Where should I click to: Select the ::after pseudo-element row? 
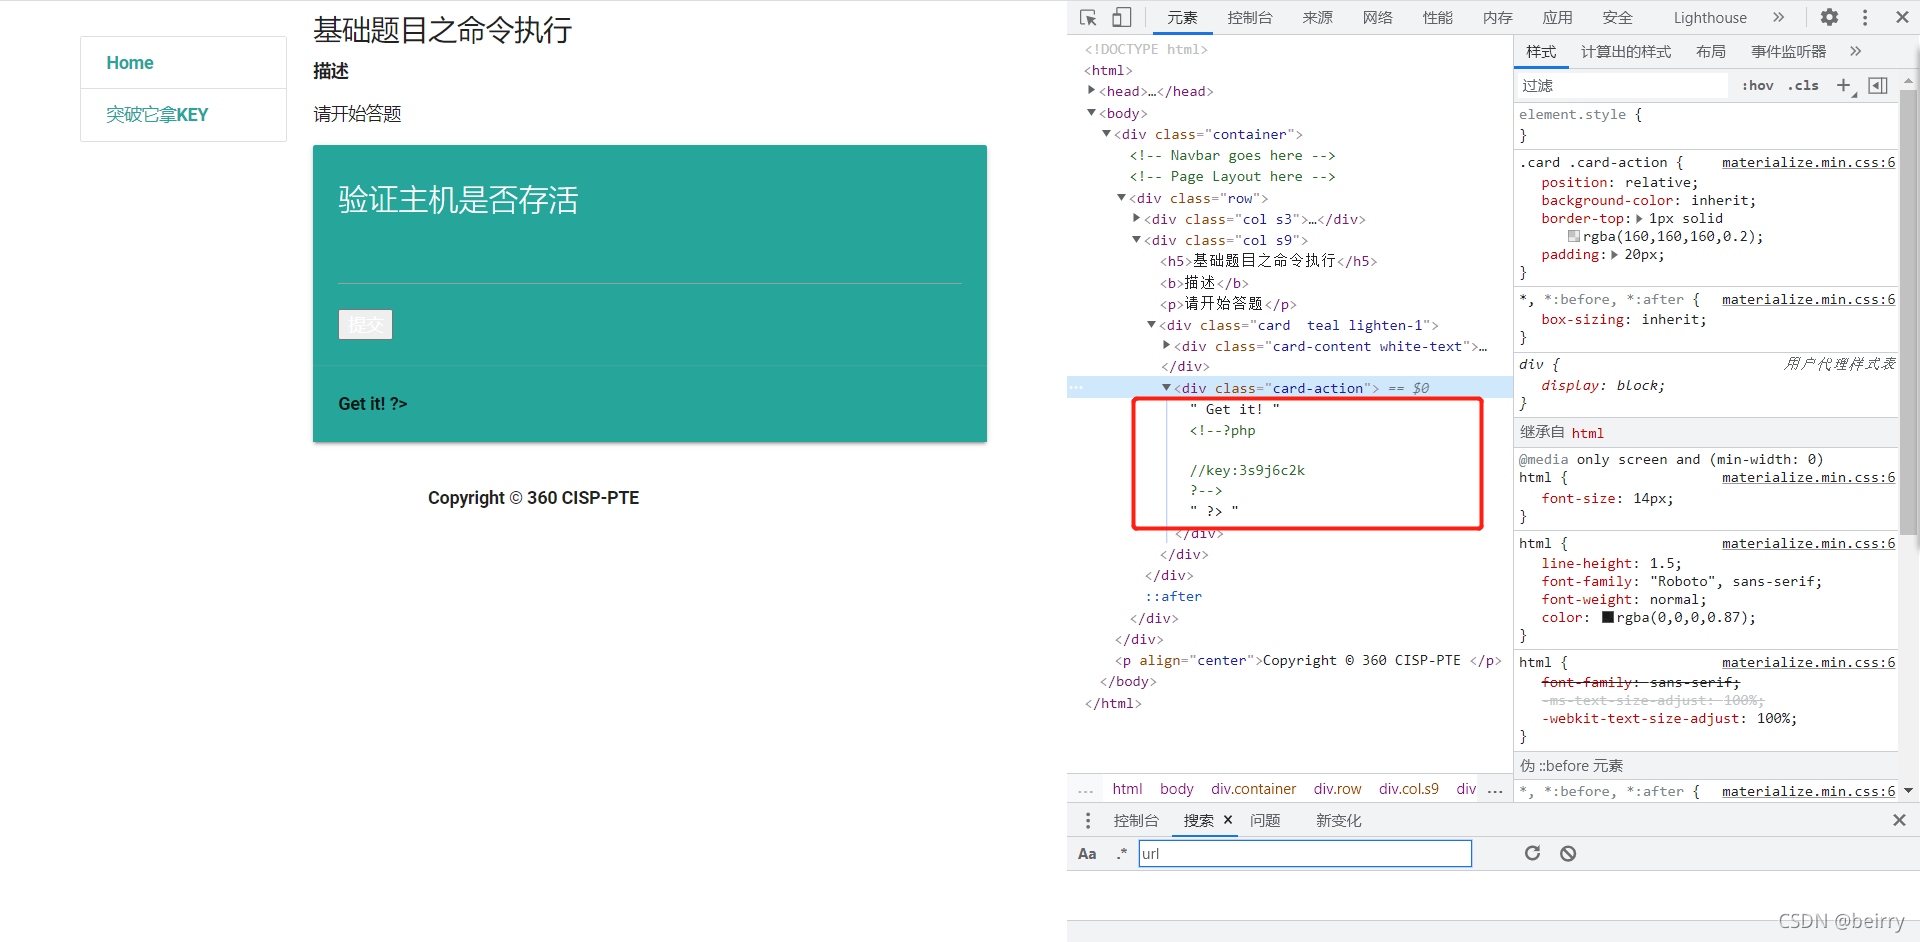click(1174, 596)
